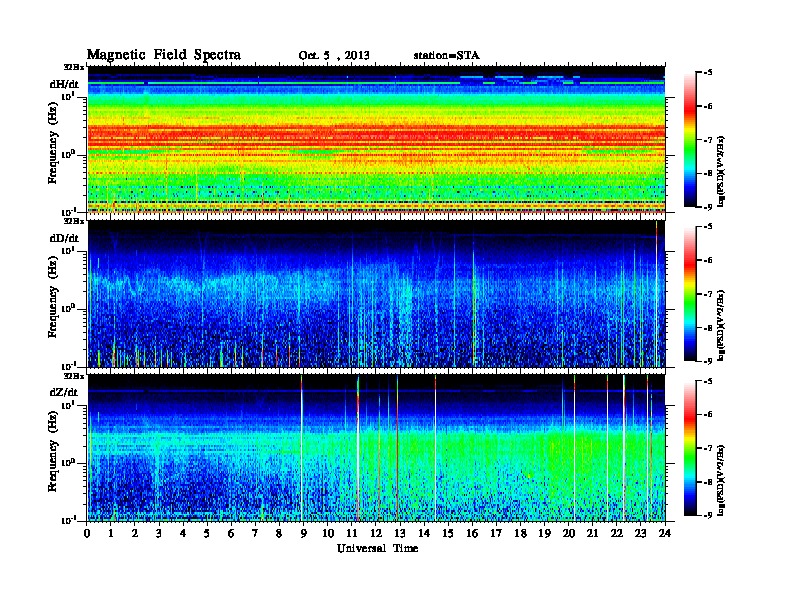The image size is (792, 612).
Task: Click the dZ/dt panel color scale bar
Action: 690,448
